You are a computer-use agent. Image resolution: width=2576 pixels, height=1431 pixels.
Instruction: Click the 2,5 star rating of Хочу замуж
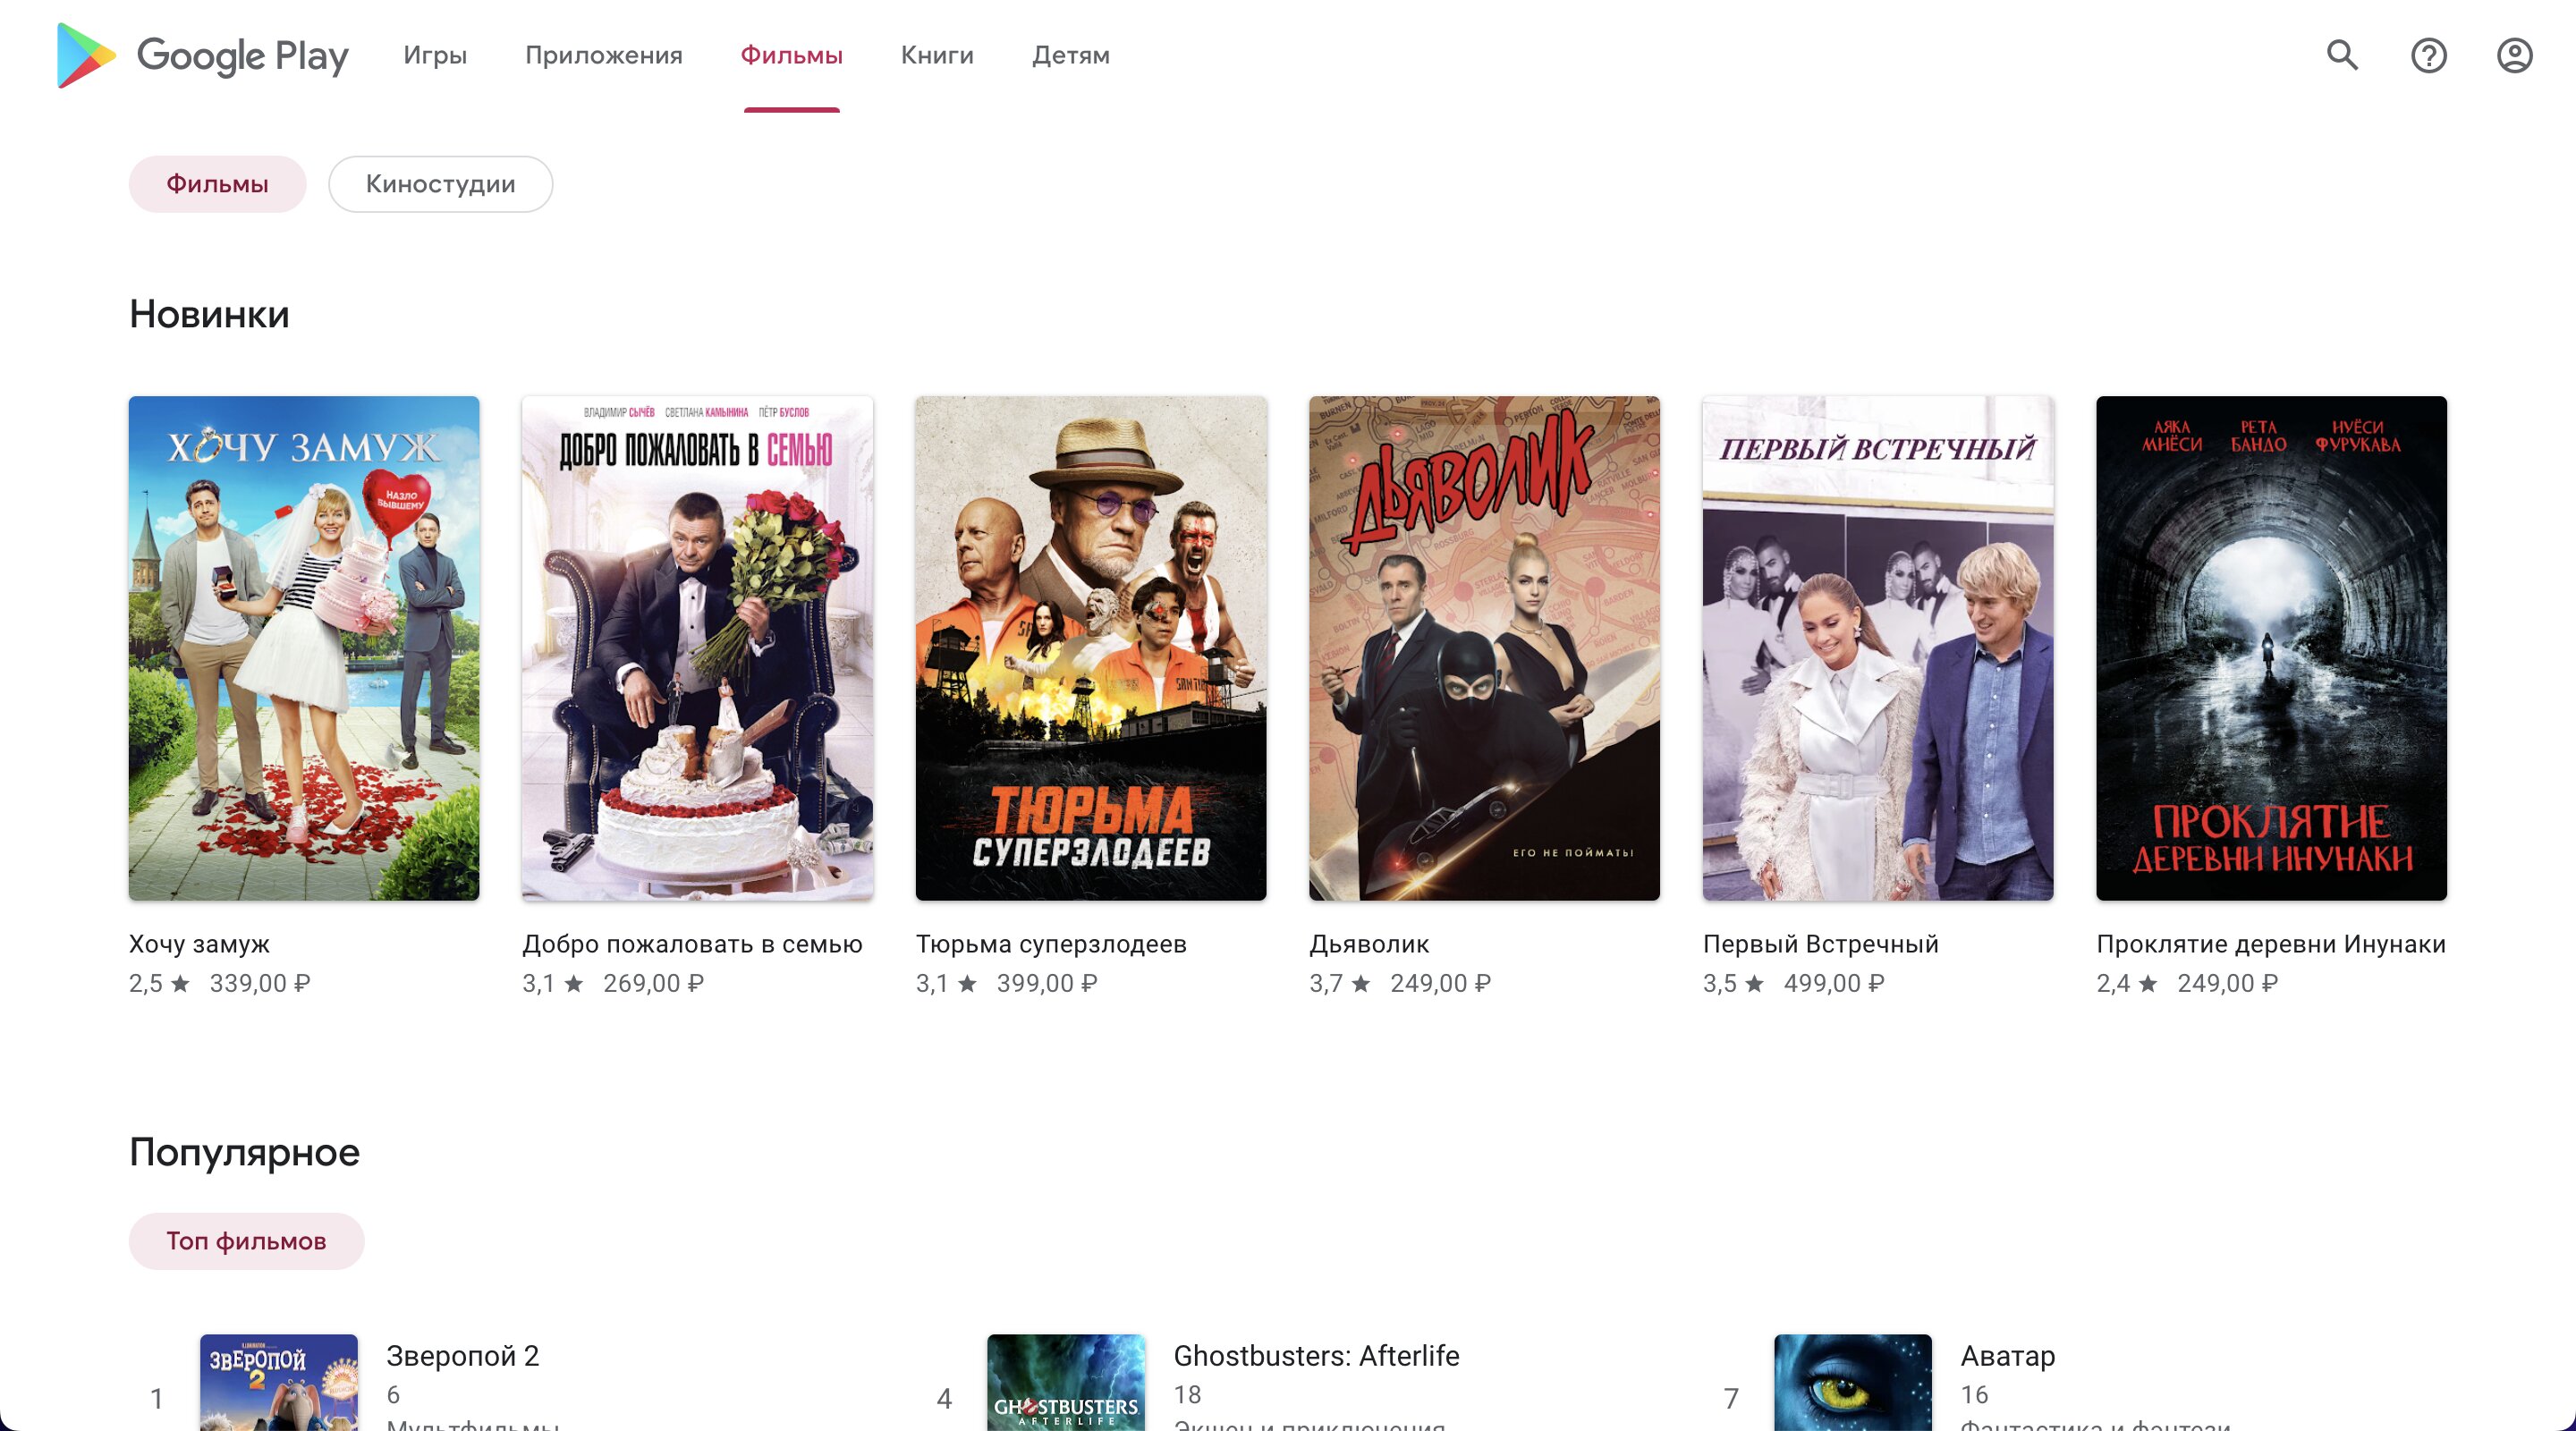coord(159,983)
